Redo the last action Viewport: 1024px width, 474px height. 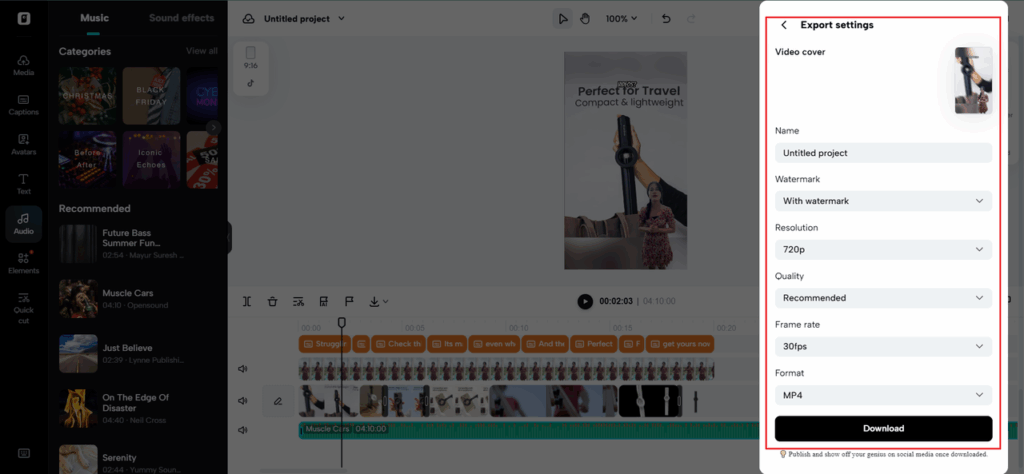tap(691, 19)
